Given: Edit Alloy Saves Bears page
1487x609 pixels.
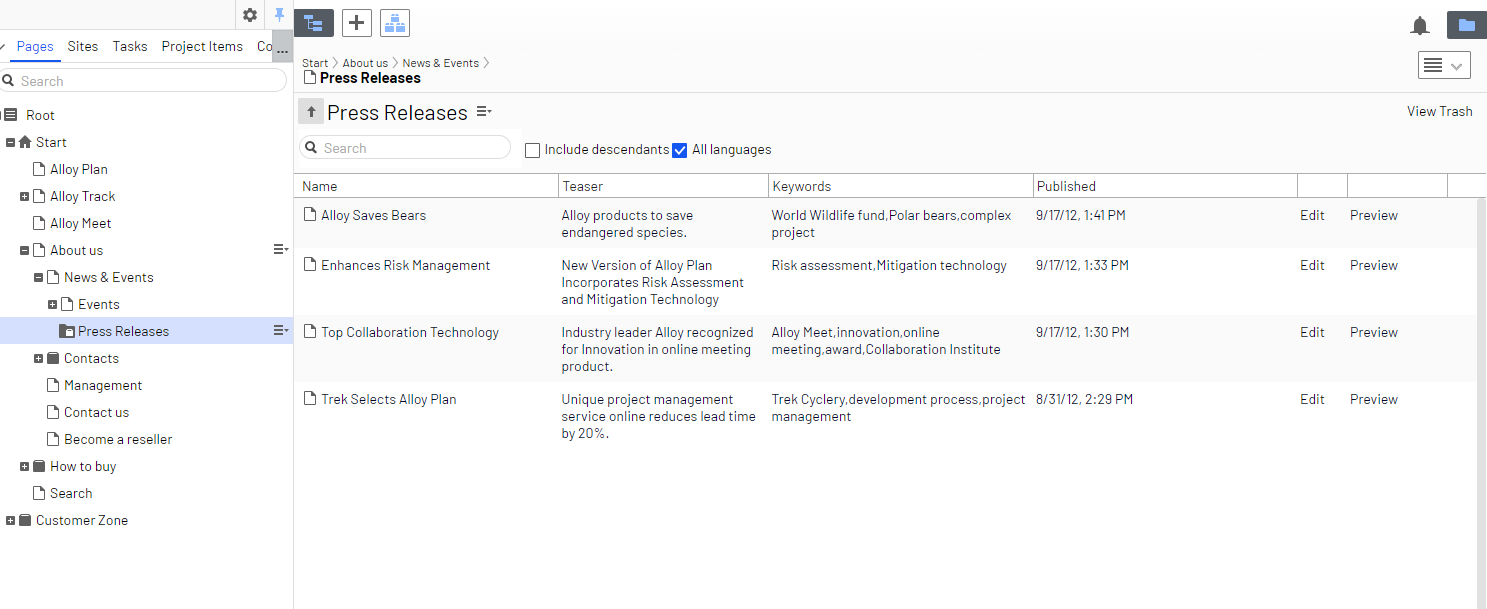Looking at the screenshot, I should [x=1312, y=215].
